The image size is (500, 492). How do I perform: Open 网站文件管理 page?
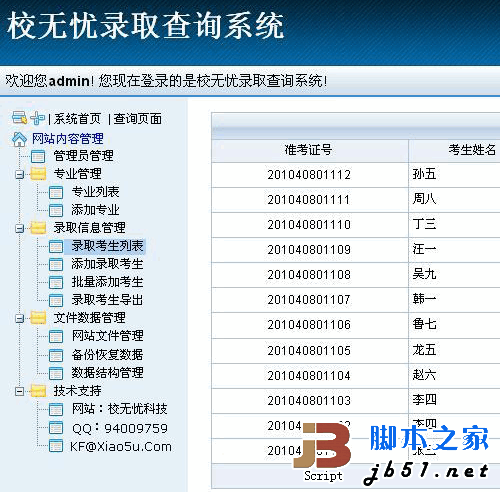[107, 336]
